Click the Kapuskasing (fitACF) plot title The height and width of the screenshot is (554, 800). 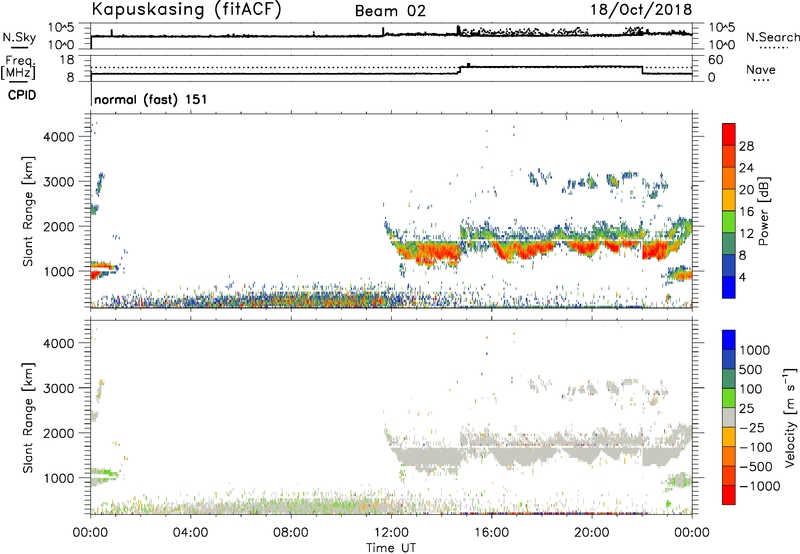(186, 9)
